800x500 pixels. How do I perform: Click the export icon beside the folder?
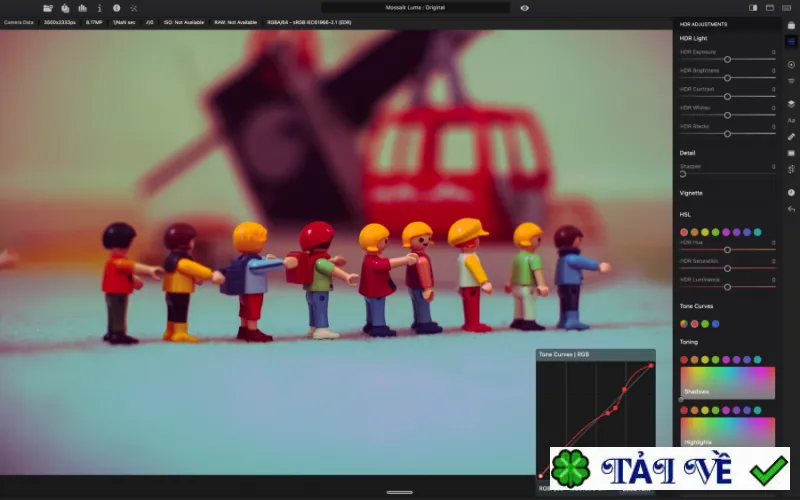[65, 8]
